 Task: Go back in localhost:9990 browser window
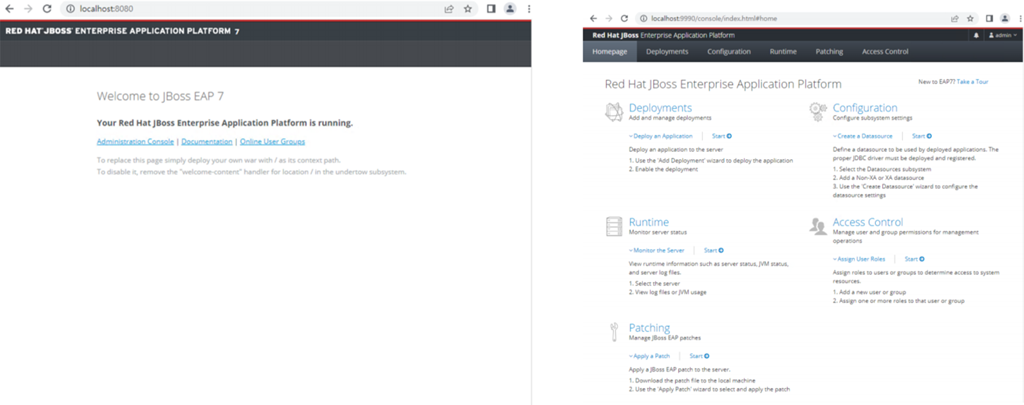(593, 18)
